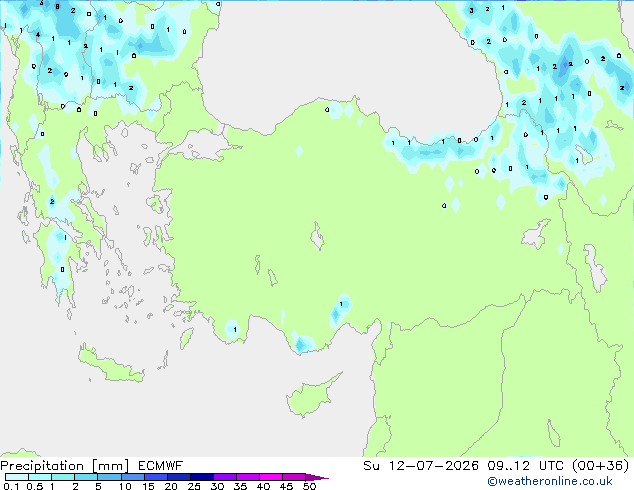Click the "8" precipitation value on the map
The height and width of the screenshot is (490, 634).
[57, 6]
